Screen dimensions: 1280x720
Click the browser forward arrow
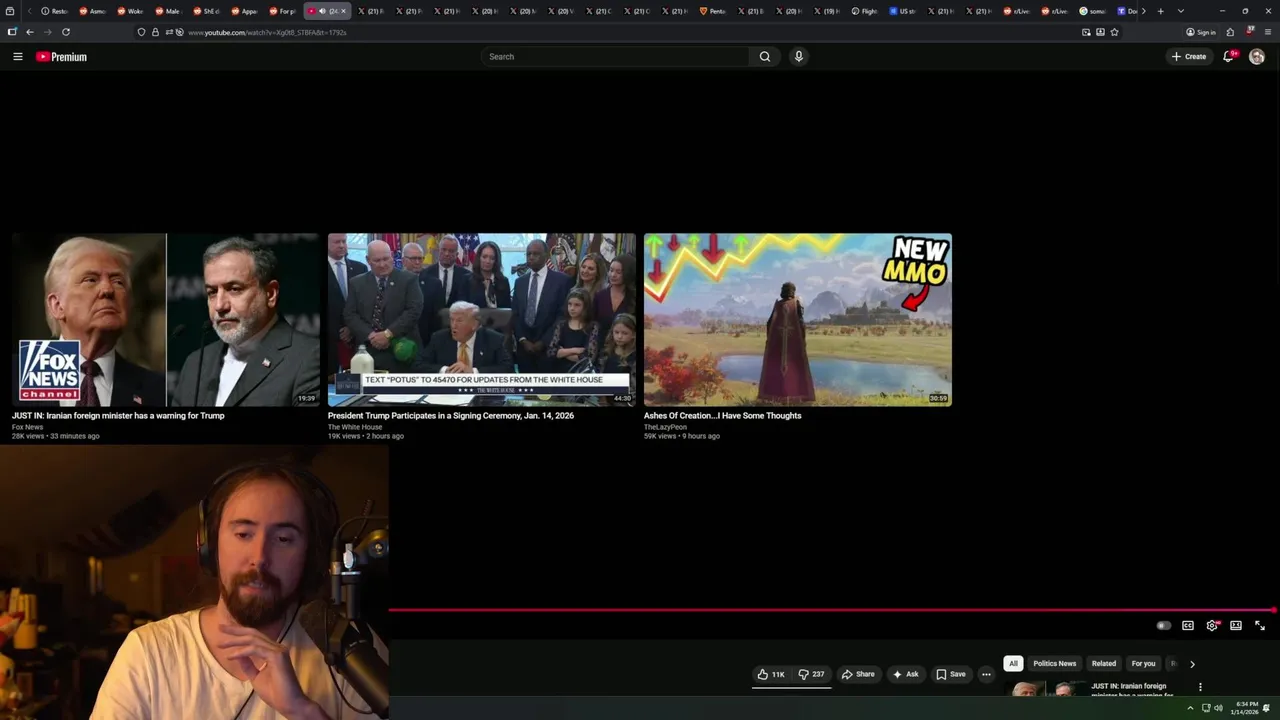47,32
